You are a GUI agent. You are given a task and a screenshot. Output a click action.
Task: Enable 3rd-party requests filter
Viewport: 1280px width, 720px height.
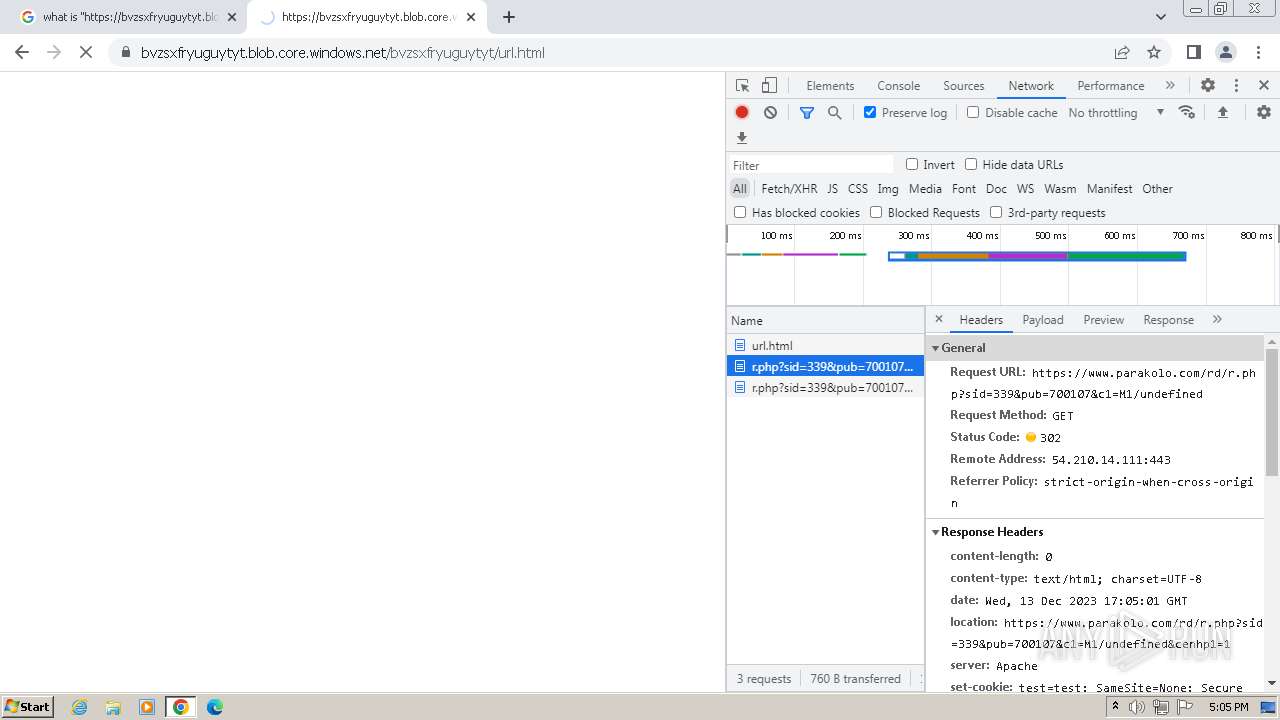click(x=996, y=212)
